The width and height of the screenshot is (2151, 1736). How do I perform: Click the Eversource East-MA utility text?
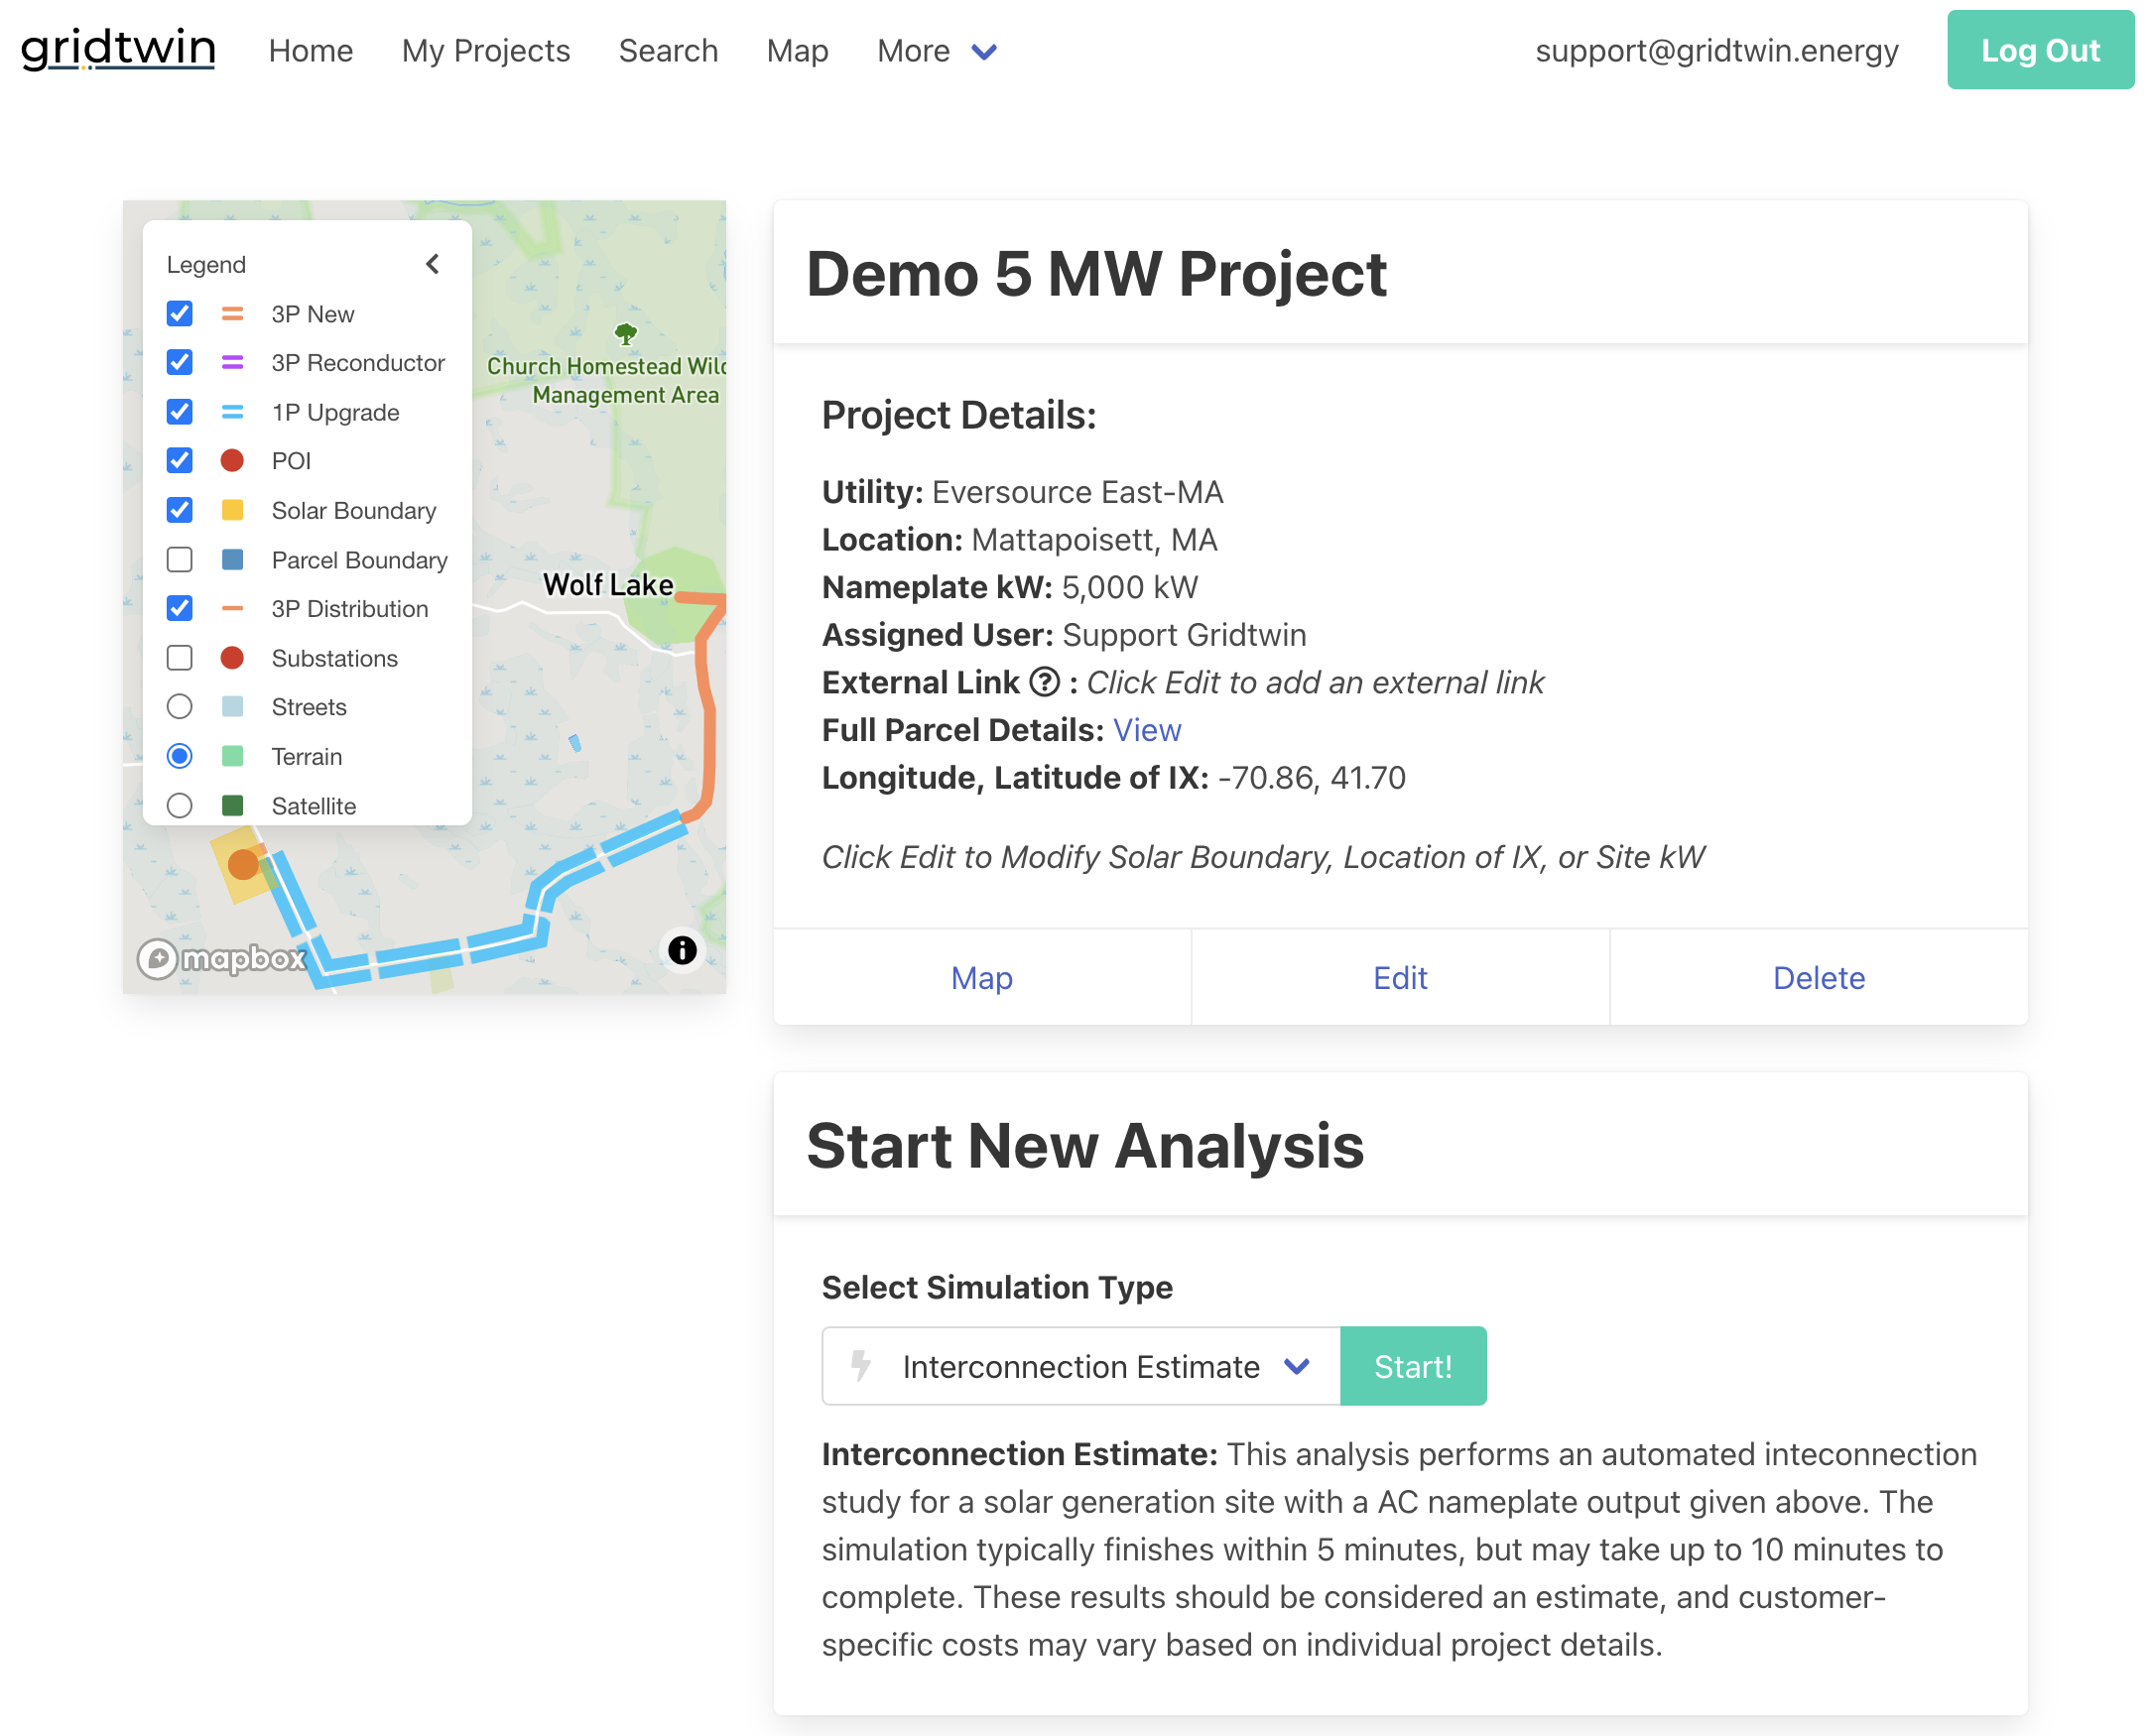coord(1077,492)
